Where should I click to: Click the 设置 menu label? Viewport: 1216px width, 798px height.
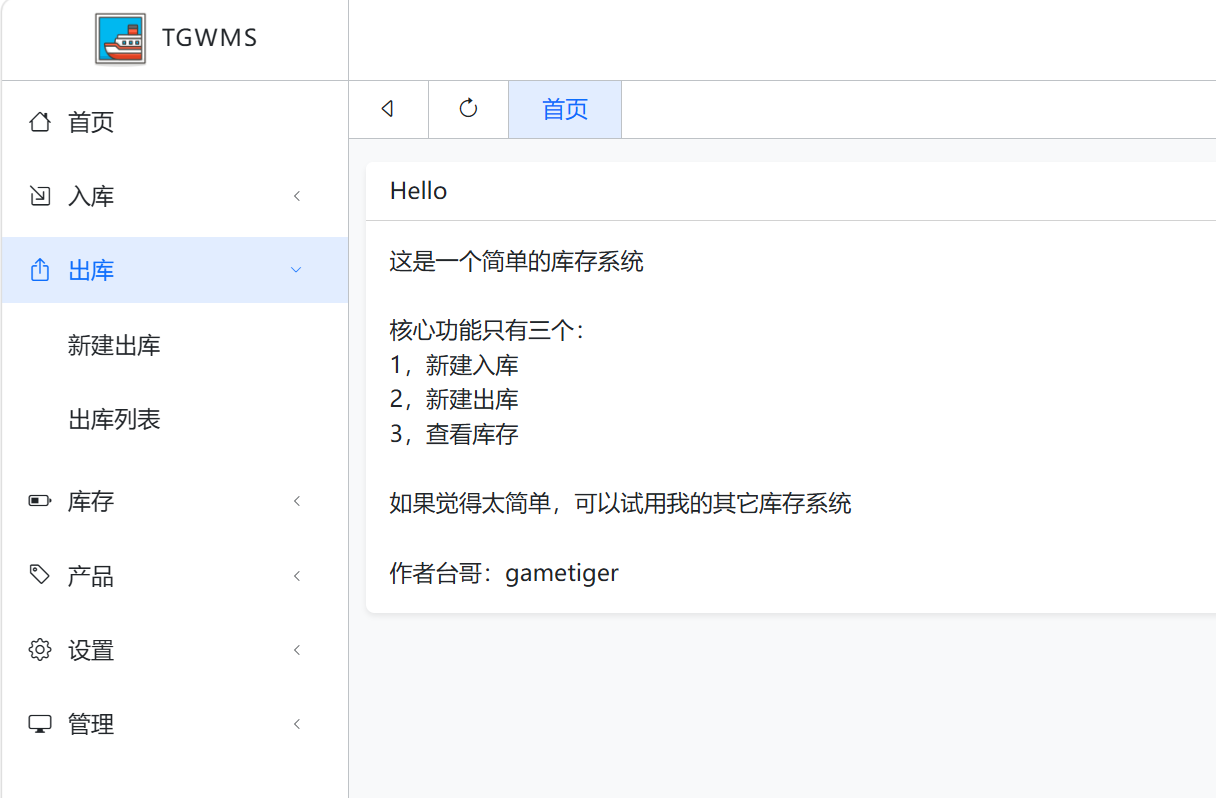click(x=91, y=650)
